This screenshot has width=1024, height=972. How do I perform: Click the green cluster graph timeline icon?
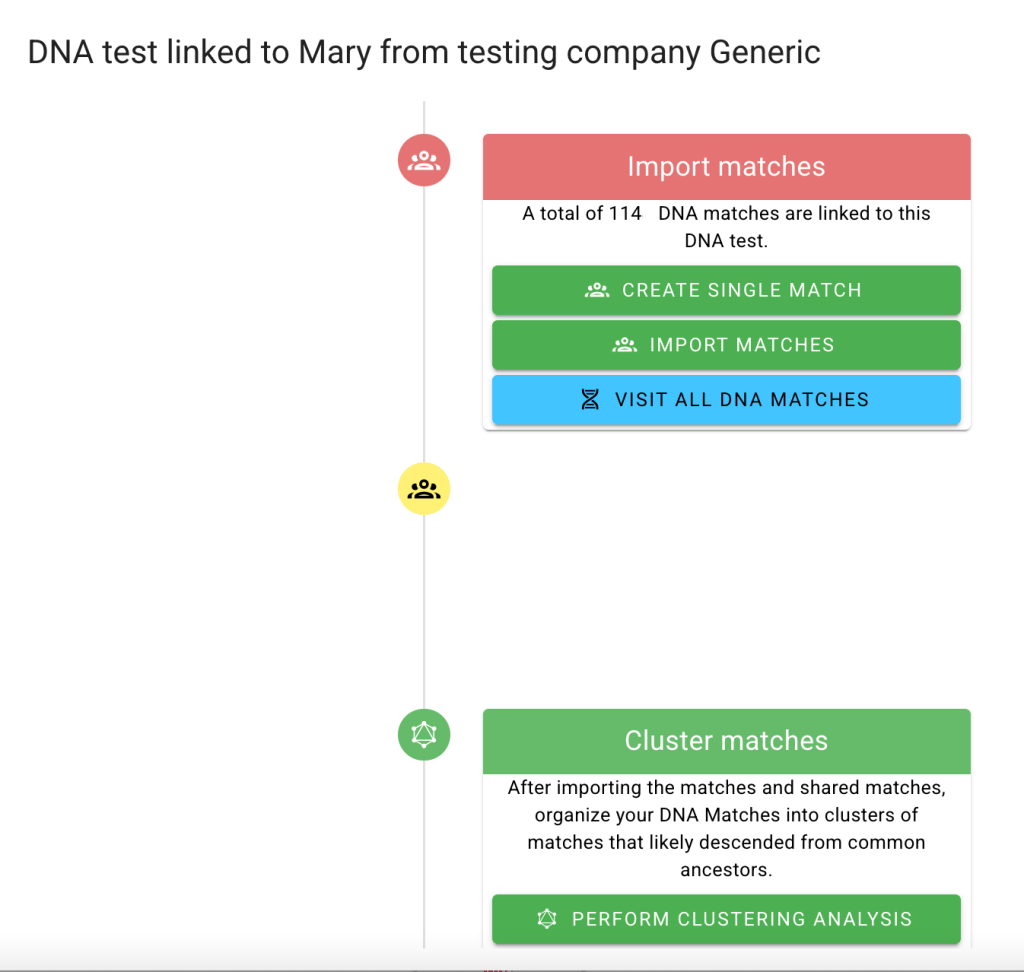424,735
